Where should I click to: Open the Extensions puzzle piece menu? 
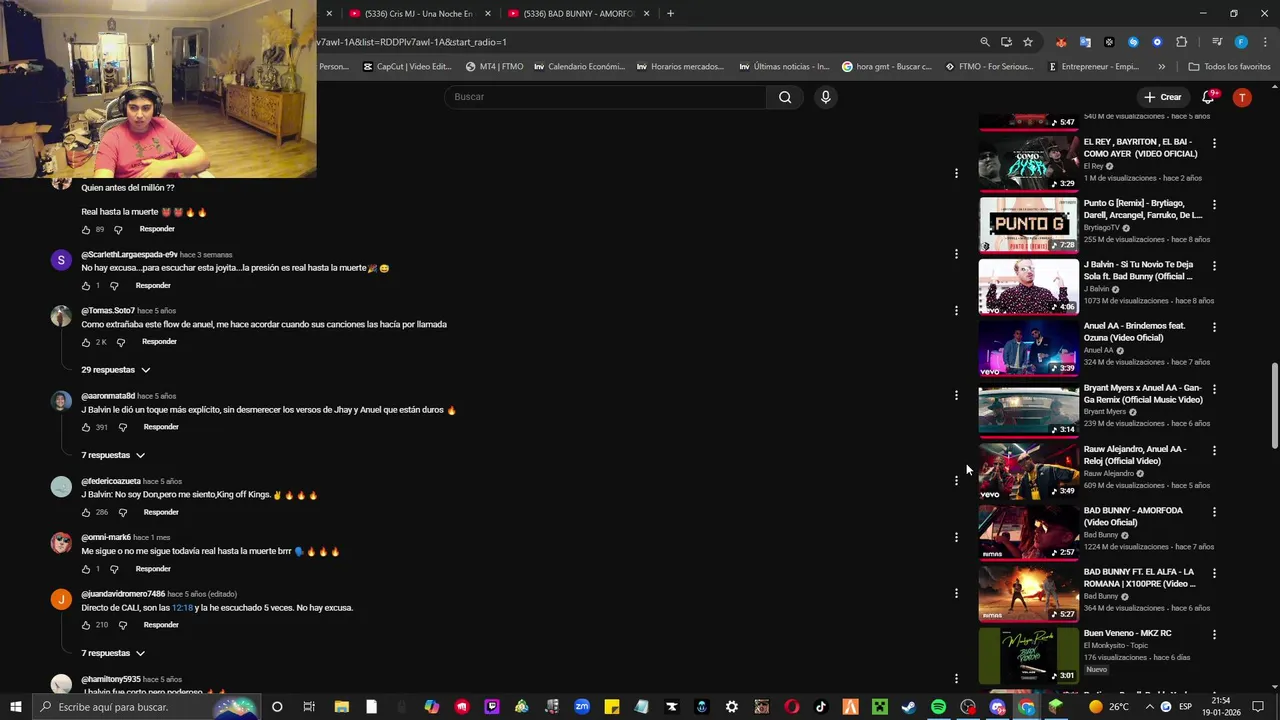(x=1181, y=42)
